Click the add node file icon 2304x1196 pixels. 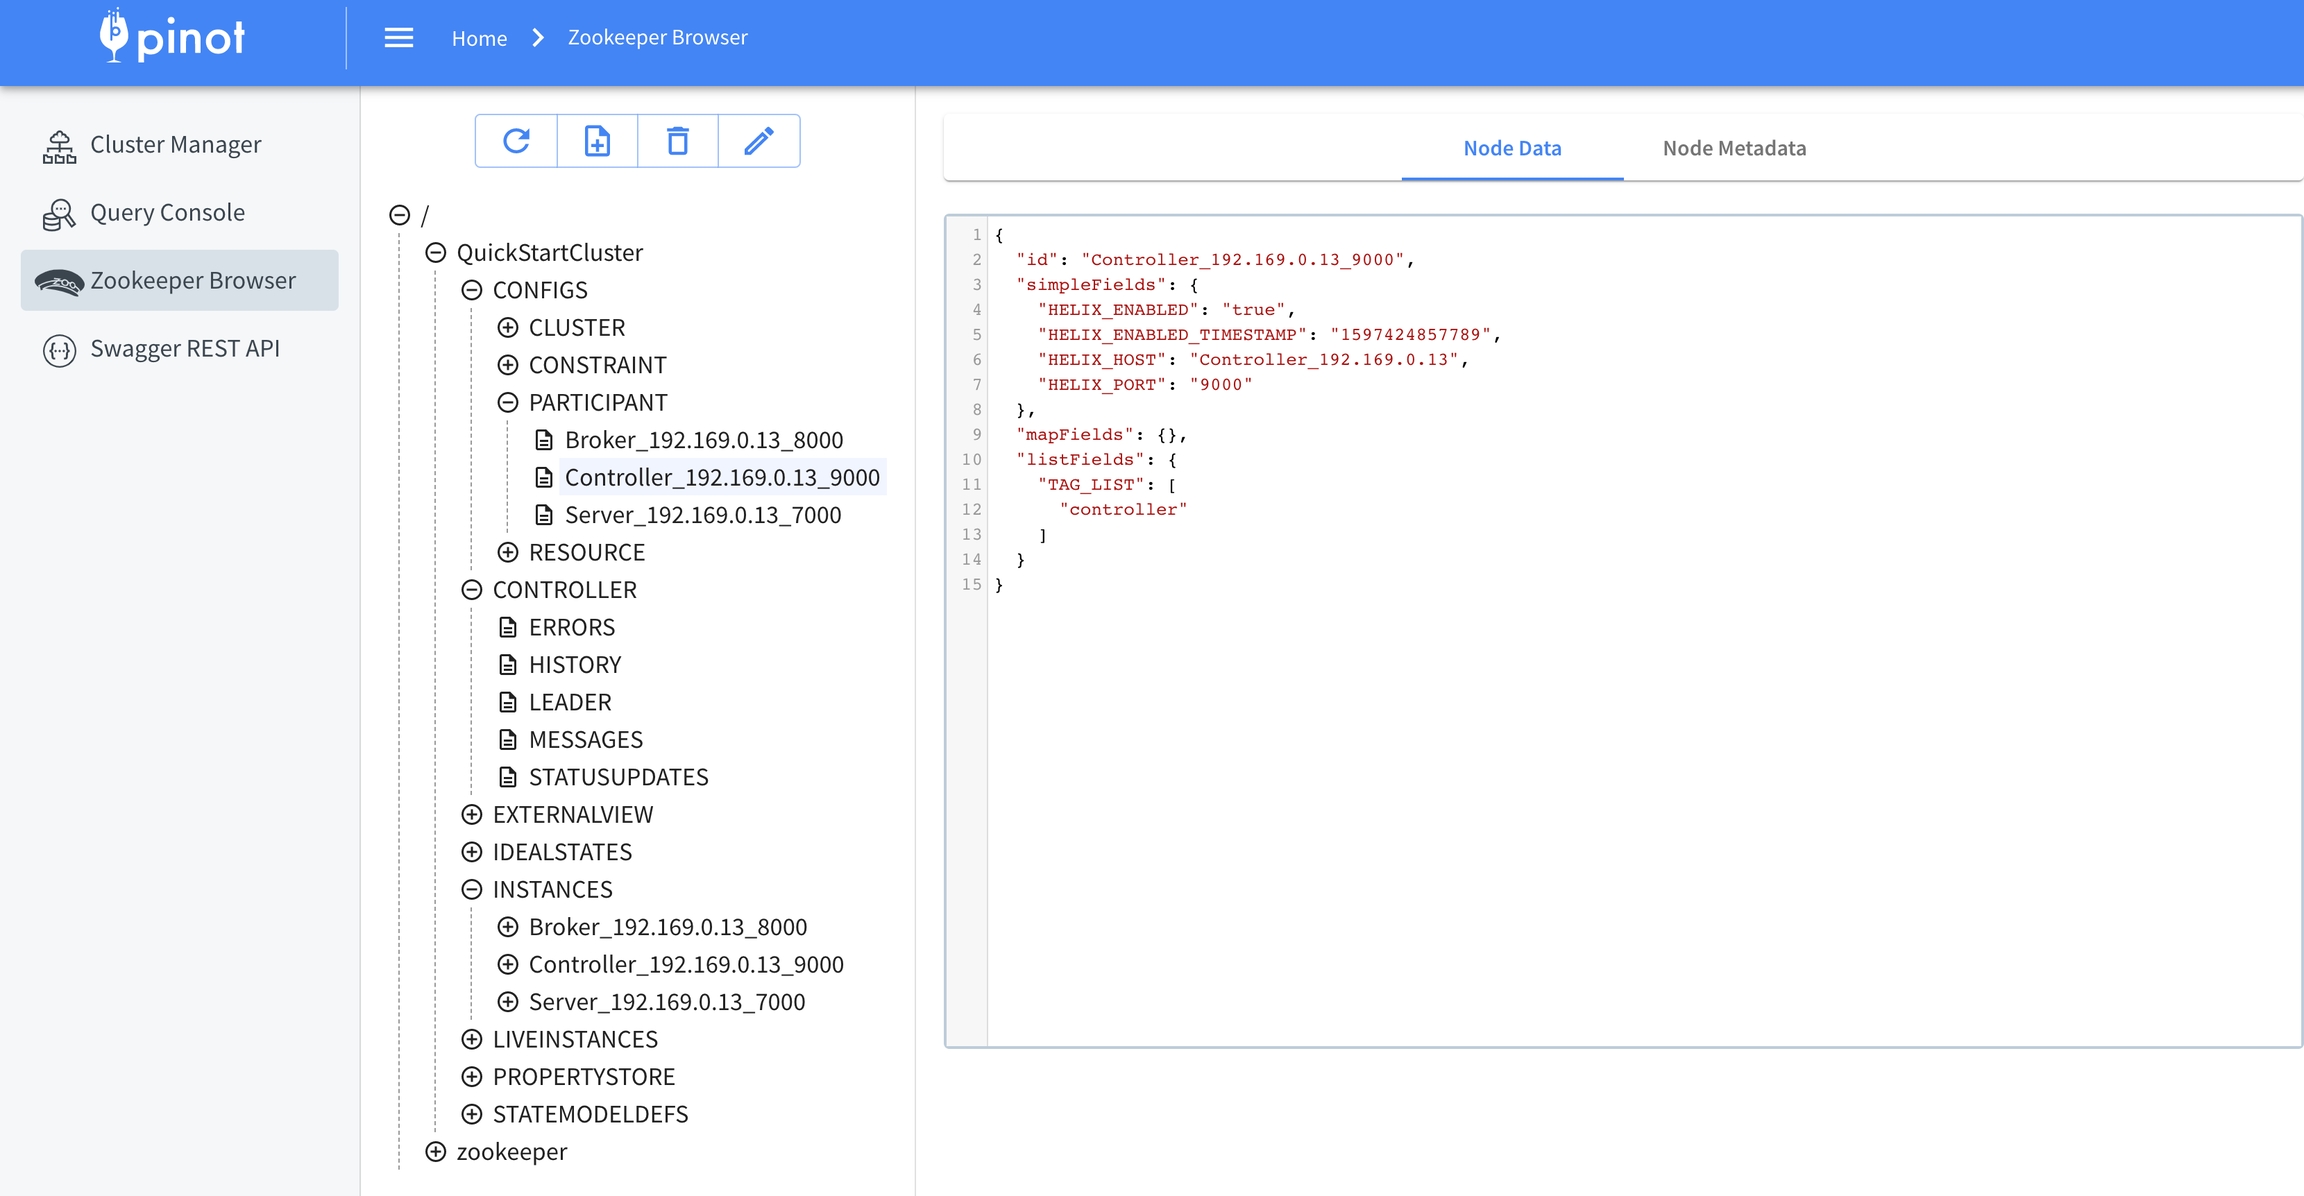(x=597, y=141)
